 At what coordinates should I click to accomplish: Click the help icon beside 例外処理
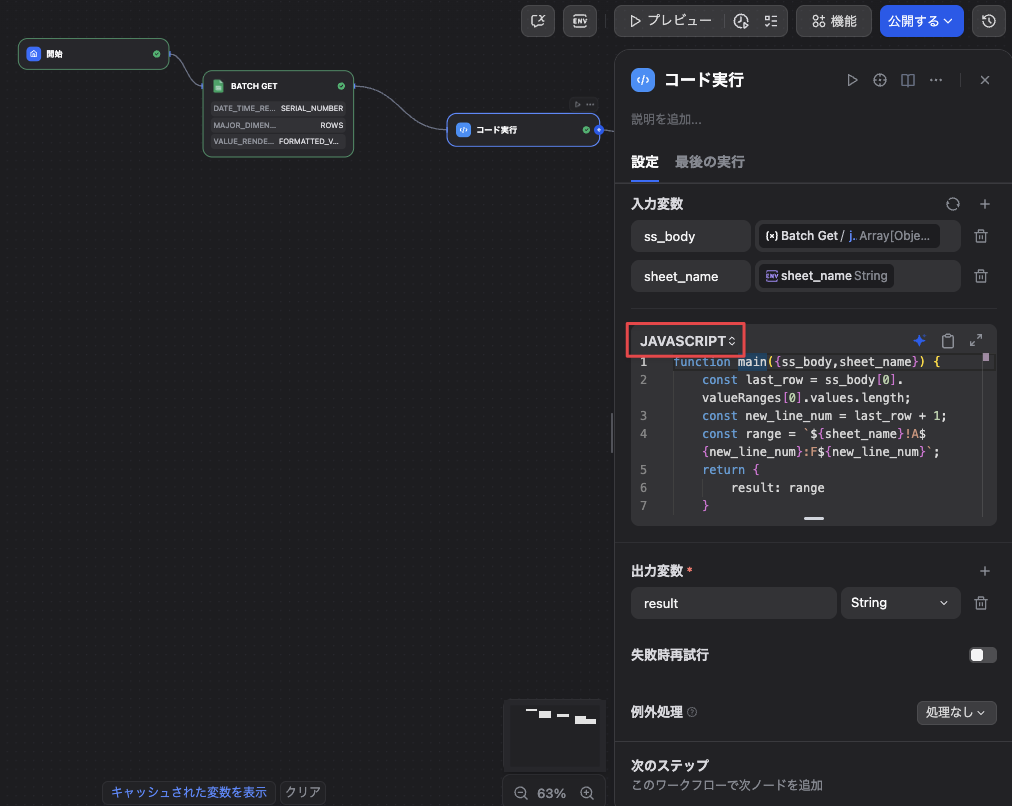[x=692, y=712]
